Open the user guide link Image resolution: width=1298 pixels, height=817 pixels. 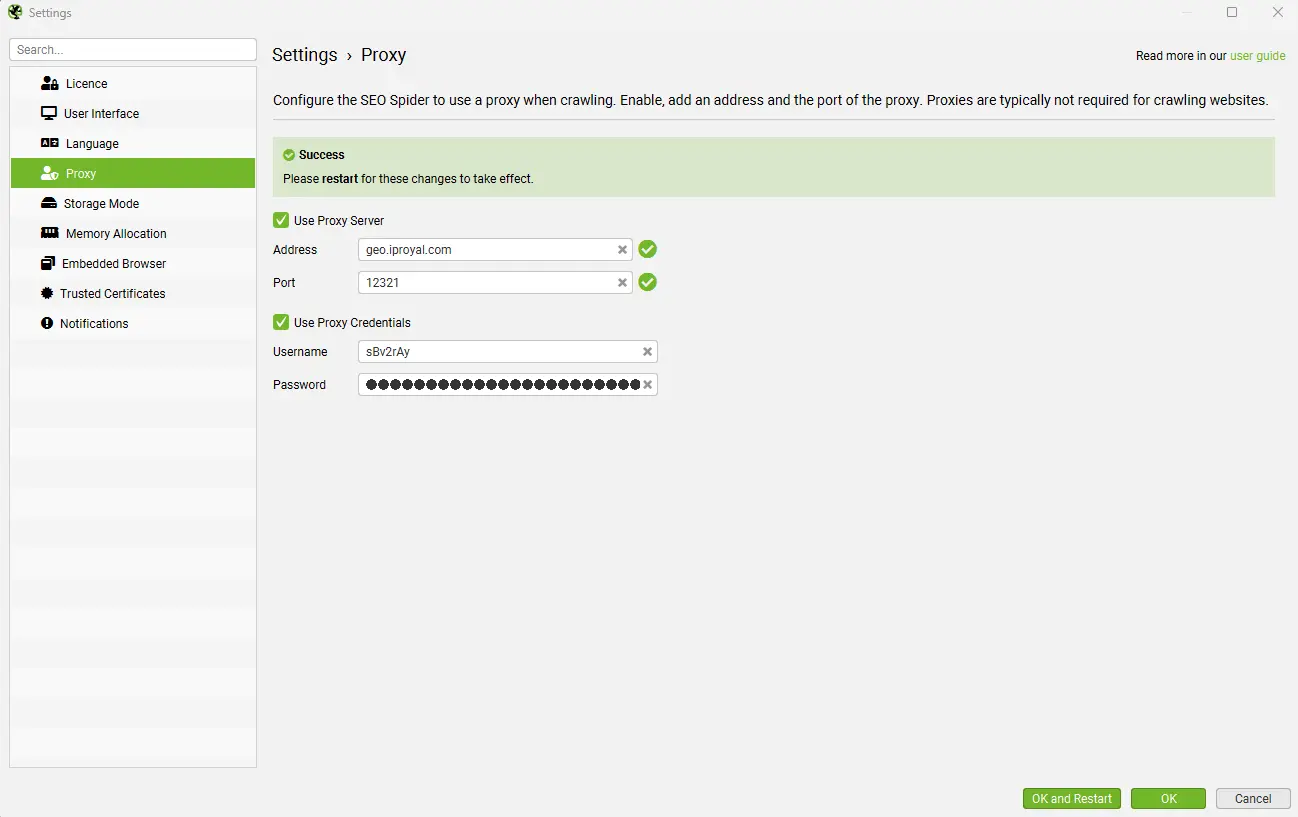click(x=1257, y=56)
